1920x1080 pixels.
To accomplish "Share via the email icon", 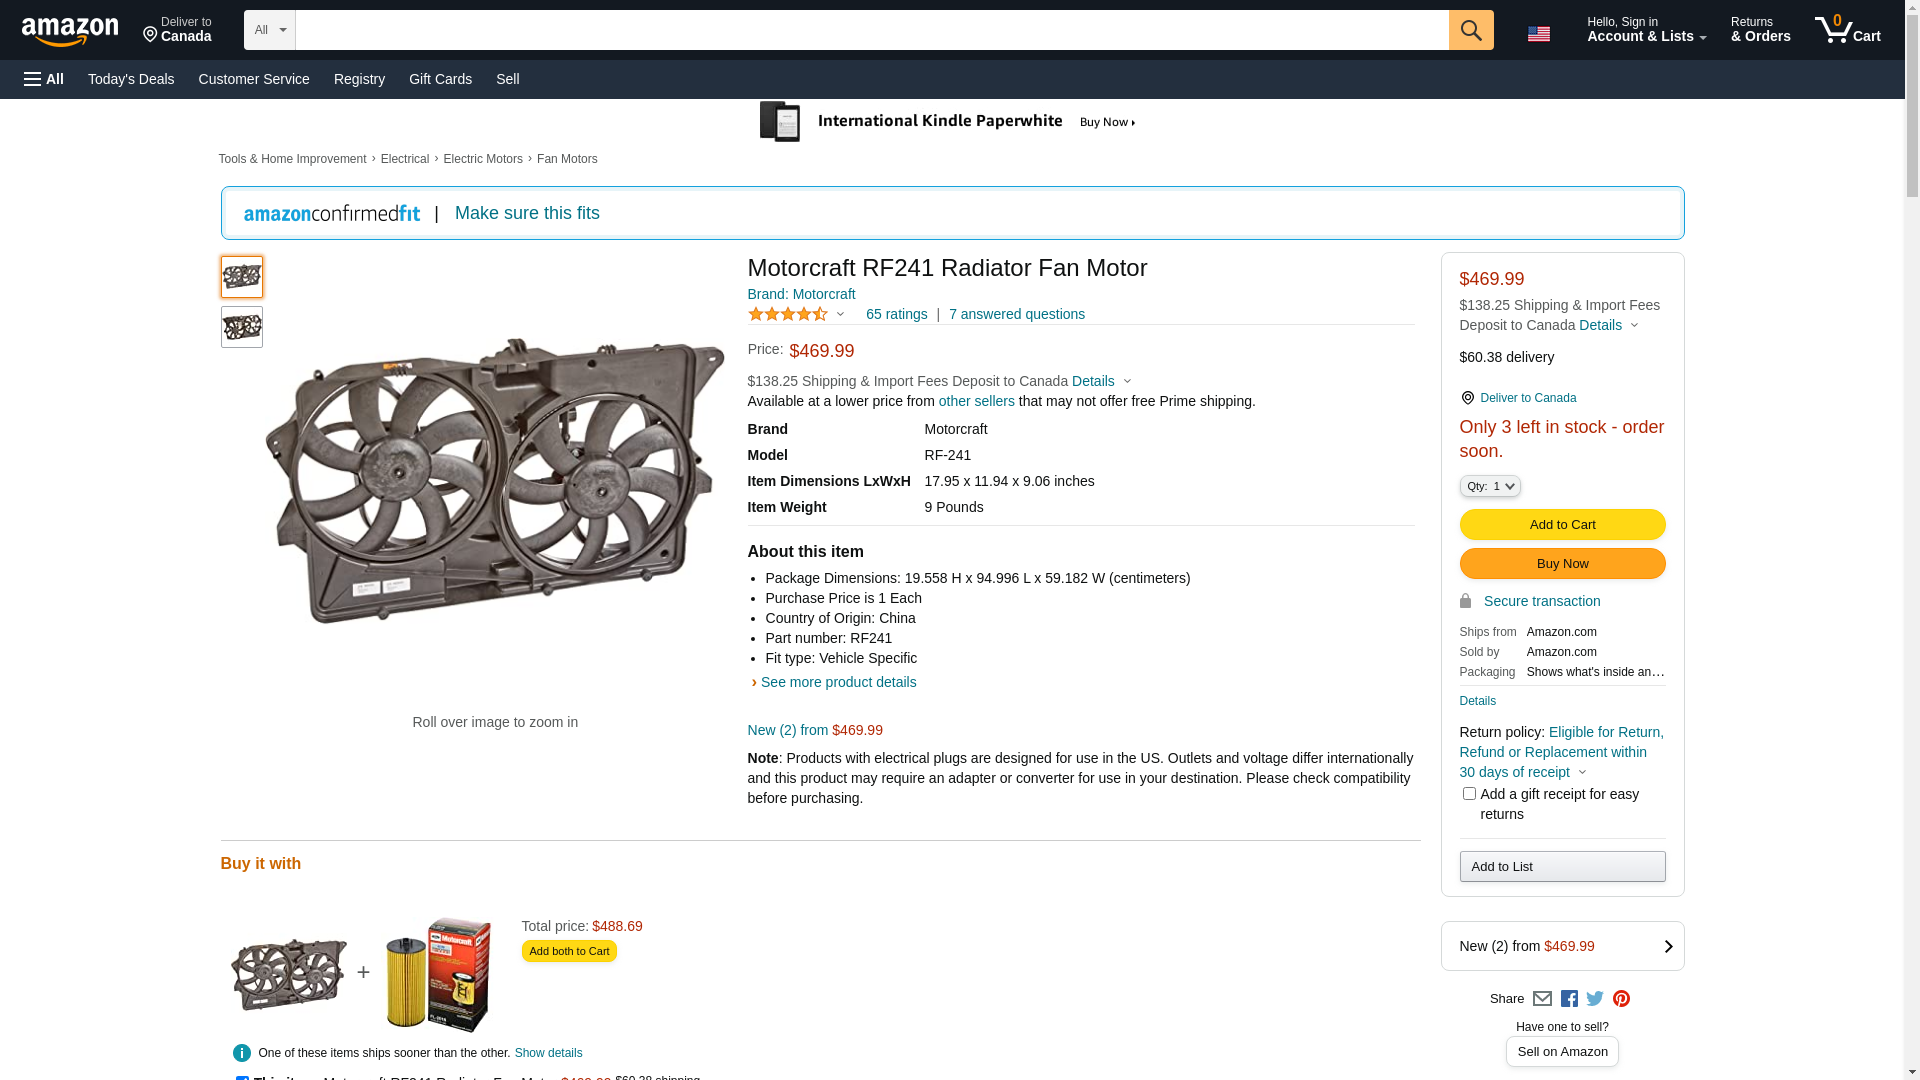I will point(1542,998).
